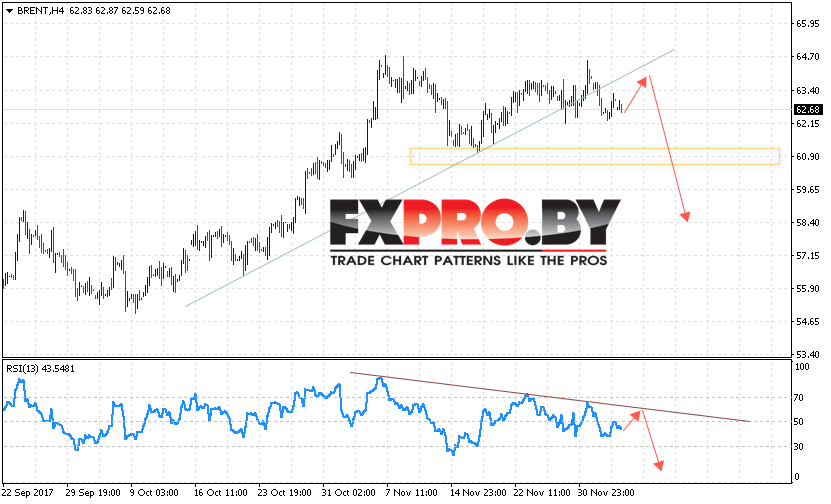Click the 7 Nov 11:00 time label
This screenshot has width=831, height=504.
[x=411, y=493]
